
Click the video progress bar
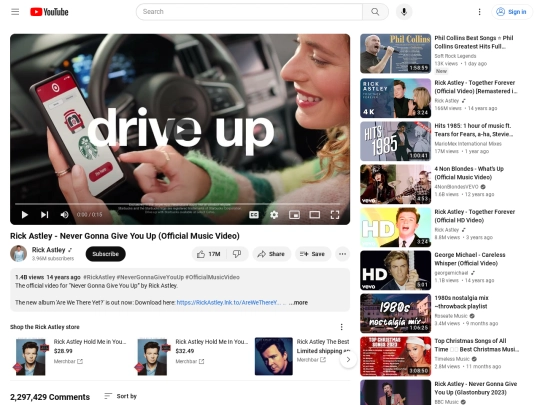pyautogui.click(x=177, y=204)
